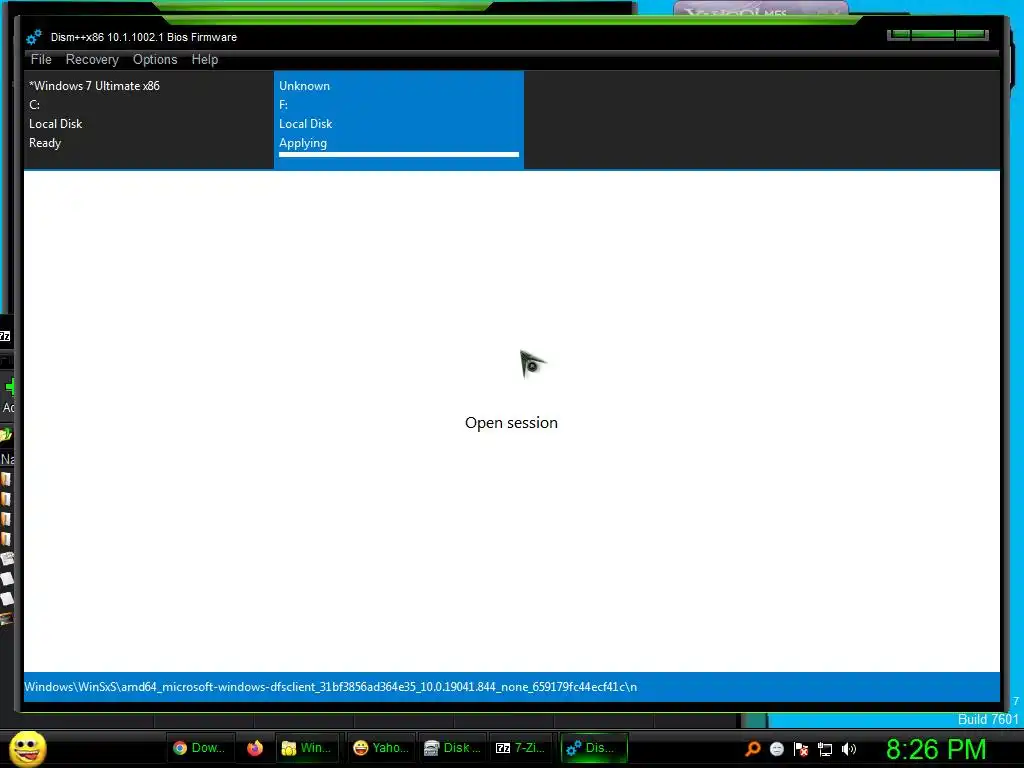This screenshot has width=1024, height=768.
Task: Open Action Center flag tray icon
Action: [x=801, y=749]
